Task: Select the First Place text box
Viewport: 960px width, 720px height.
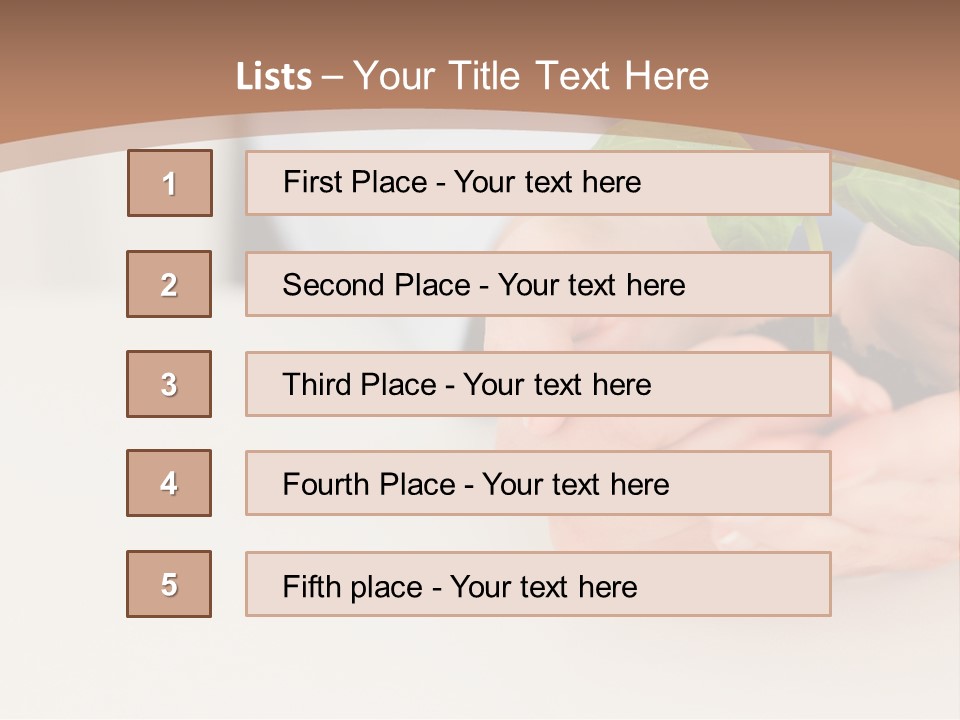Action: pos(538,183)
